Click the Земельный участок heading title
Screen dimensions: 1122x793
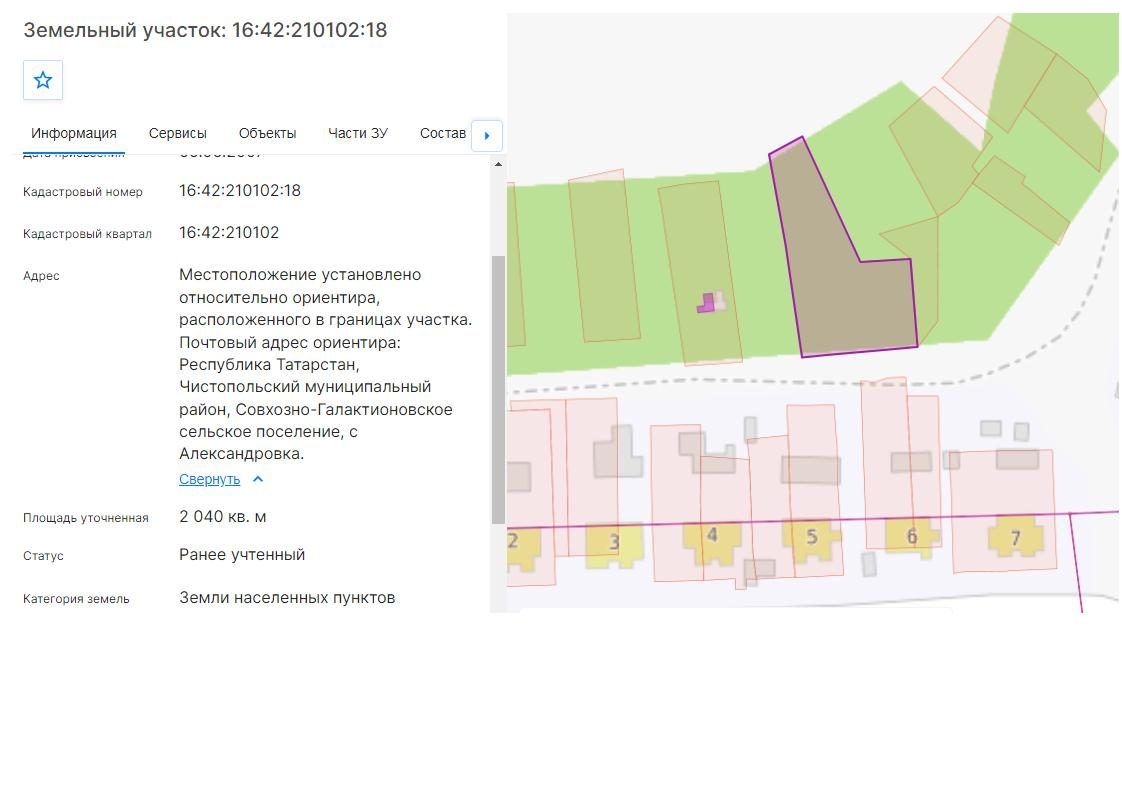coord(205,30)
